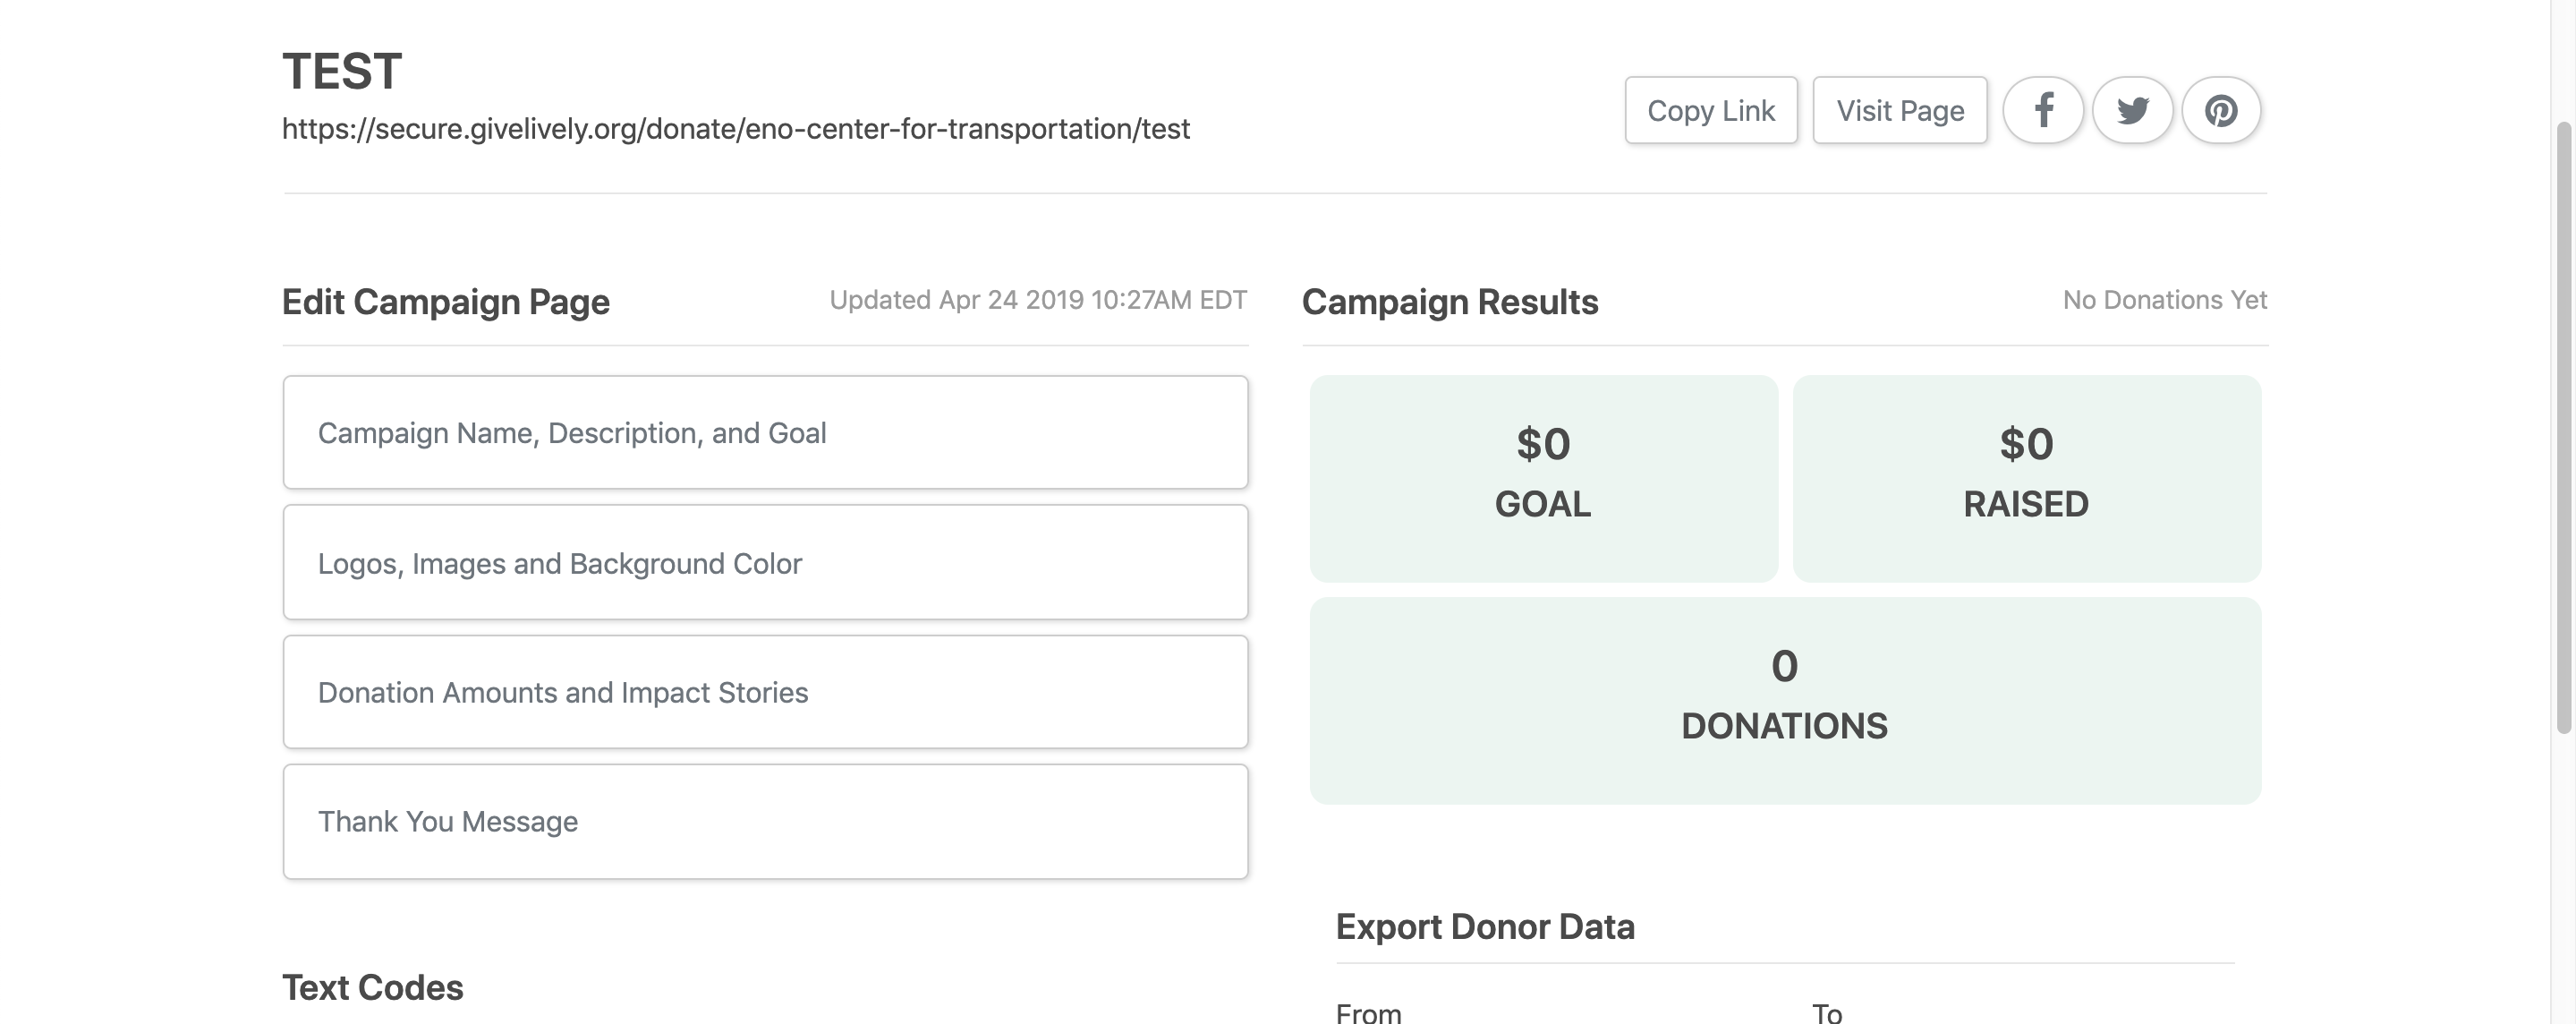Click the TEST campaign title
2576x1024 pixels.
[342, 72]
